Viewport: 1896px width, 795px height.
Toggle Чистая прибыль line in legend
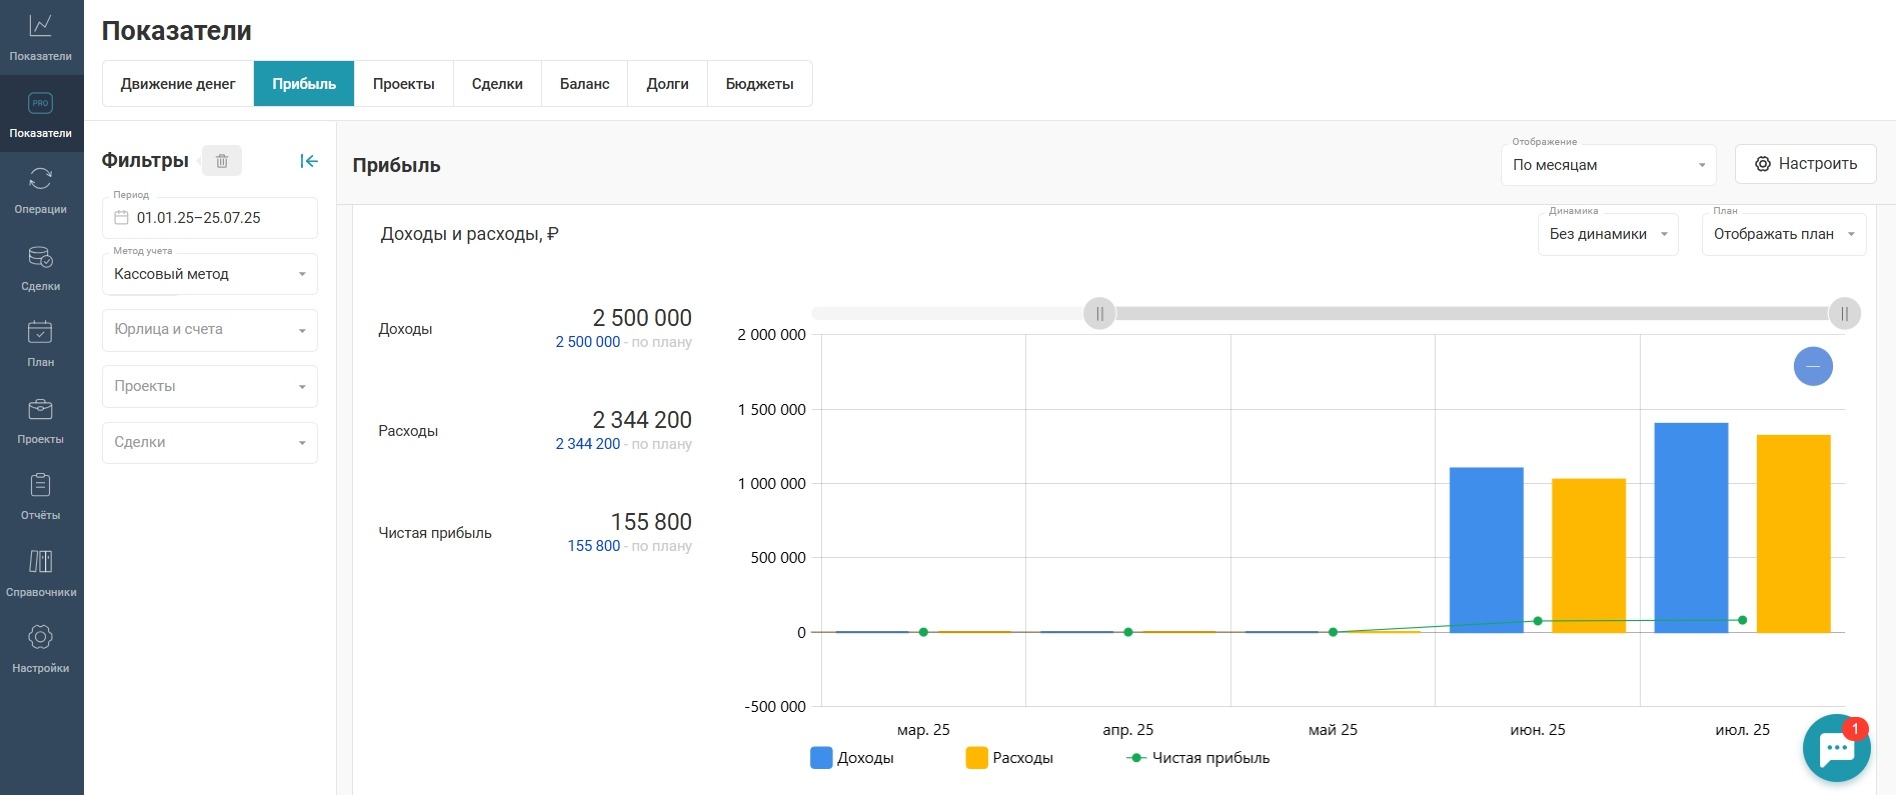pyautogui.click(x=1197, y=758)
